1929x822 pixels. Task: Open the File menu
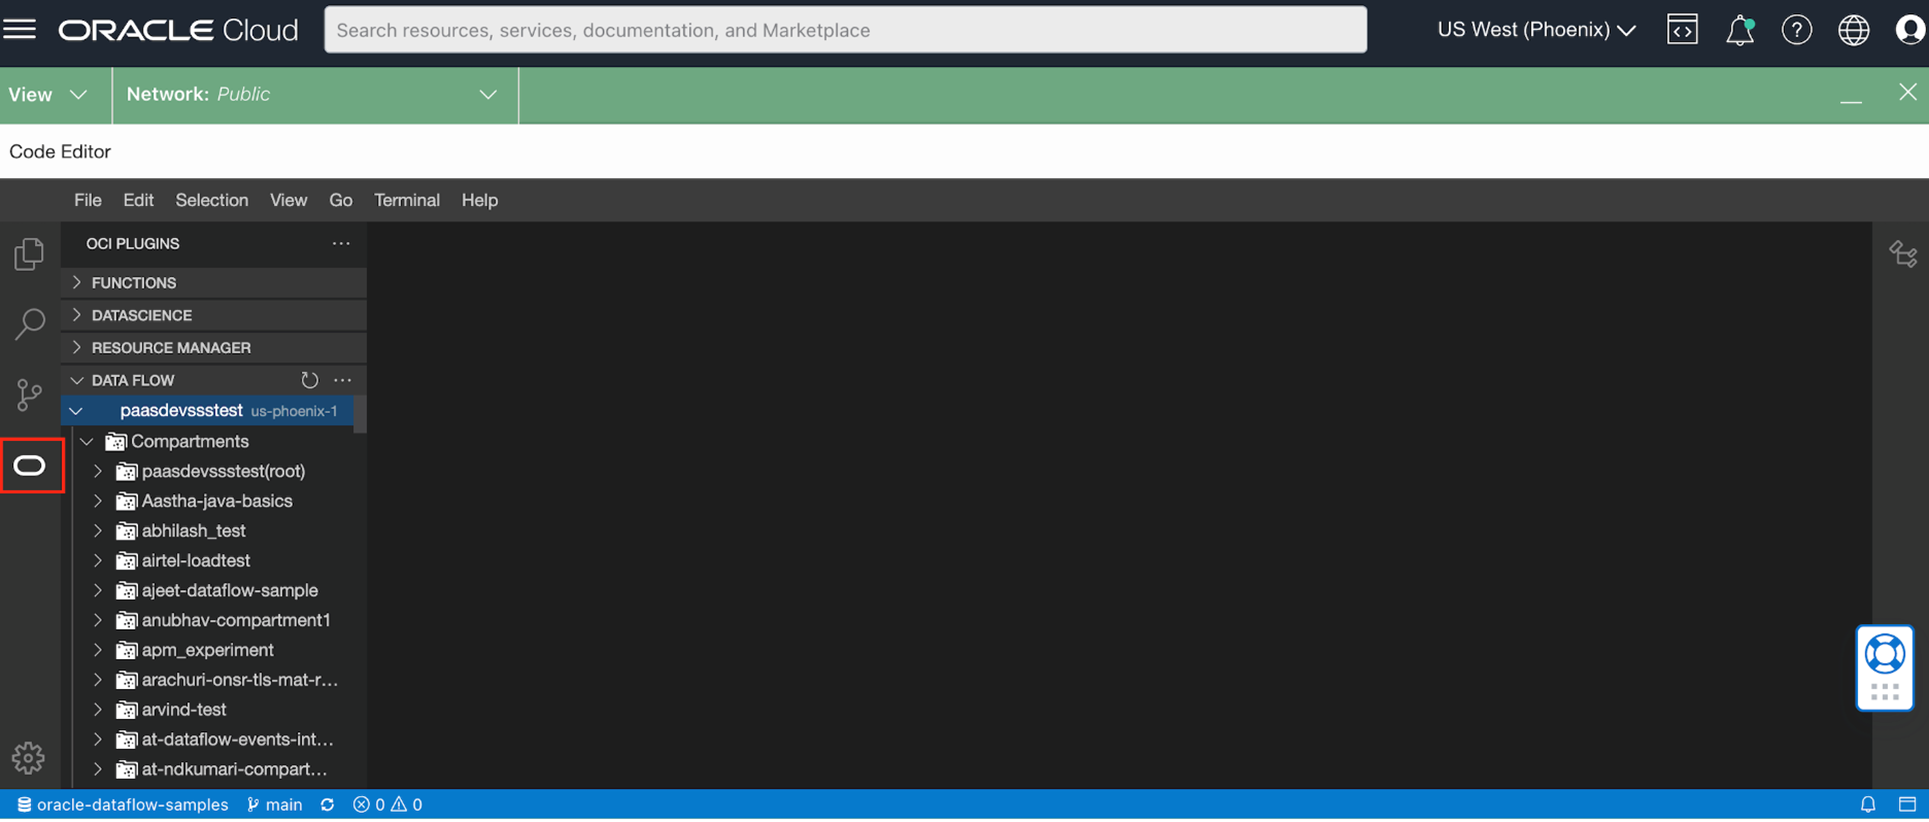coord(88,200)
